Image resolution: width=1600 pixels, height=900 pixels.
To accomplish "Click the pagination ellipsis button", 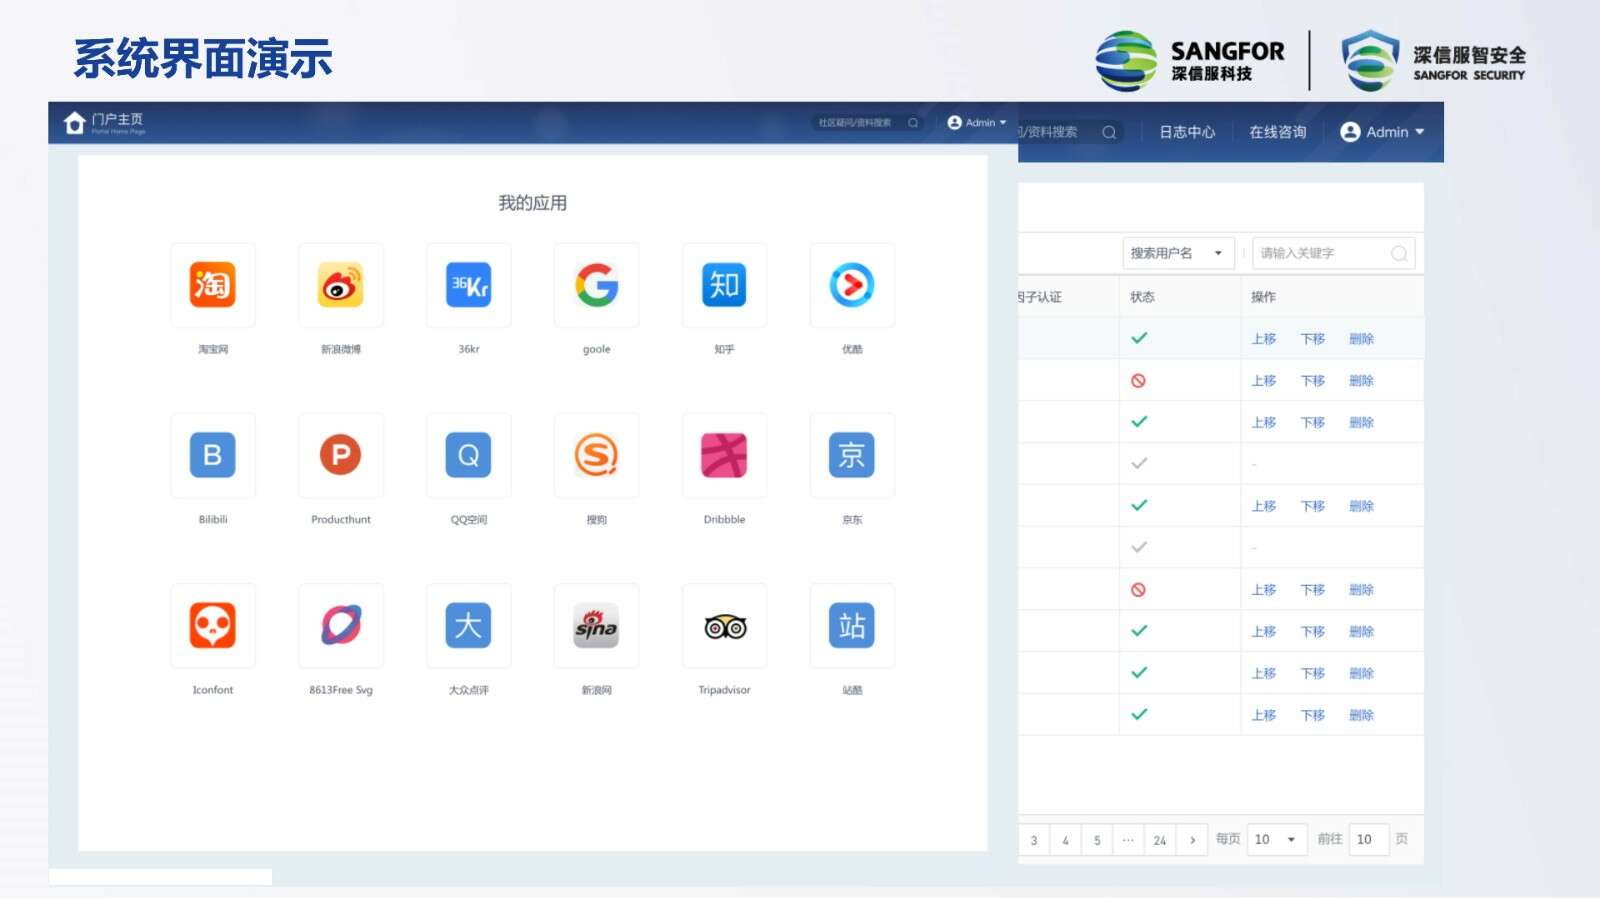I will coord(1128,840).
